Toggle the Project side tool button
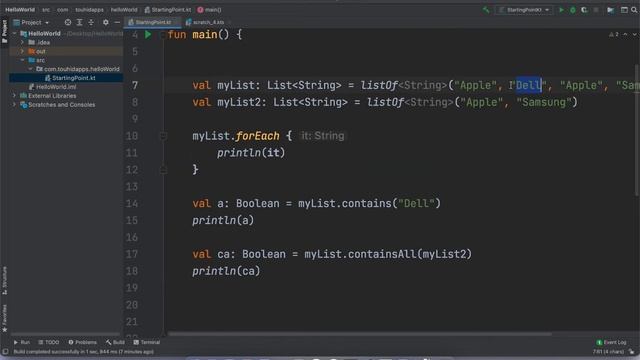Screen dimensions: 640x360 coord(4,31)
